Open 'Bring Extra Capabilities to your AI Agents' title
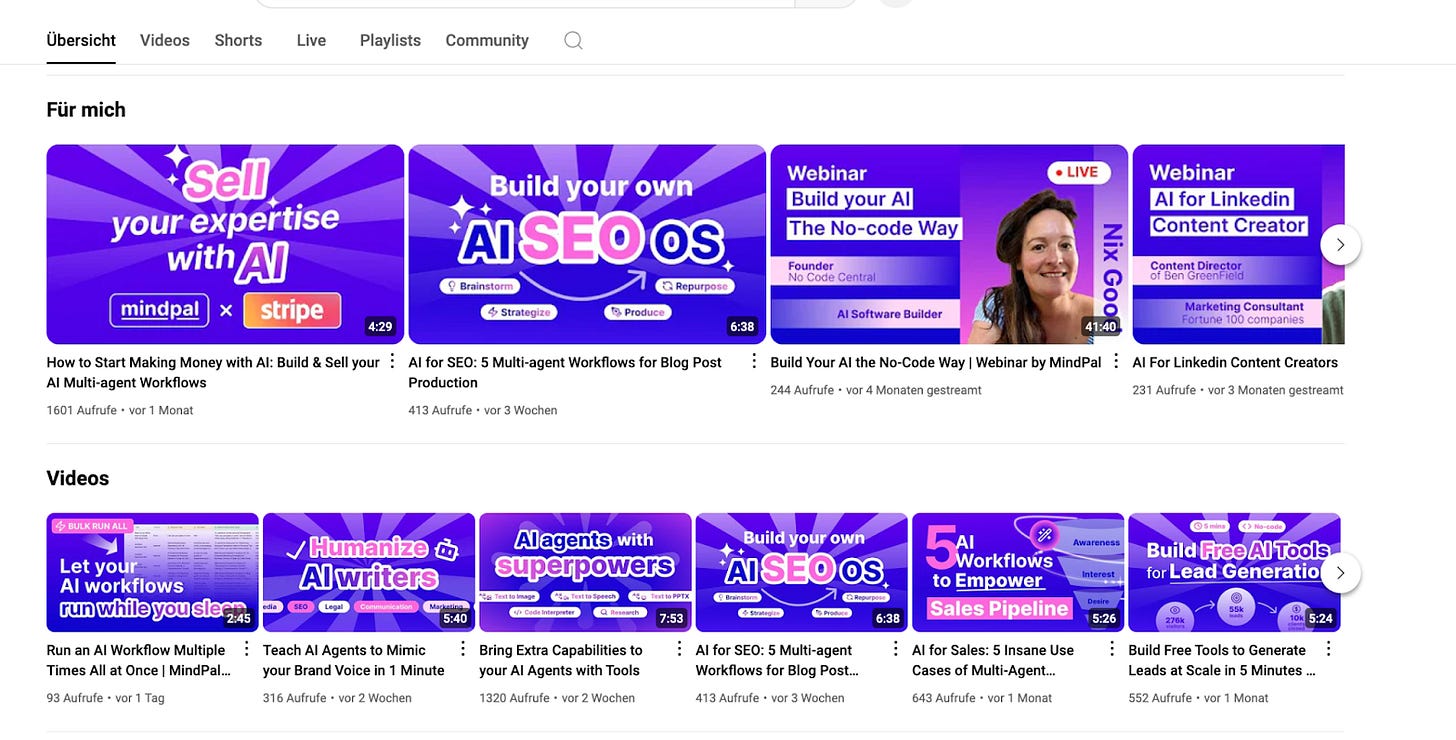The height and width of the screenshot is (740, 1456). pyautogui.click(x=561, y=660)
